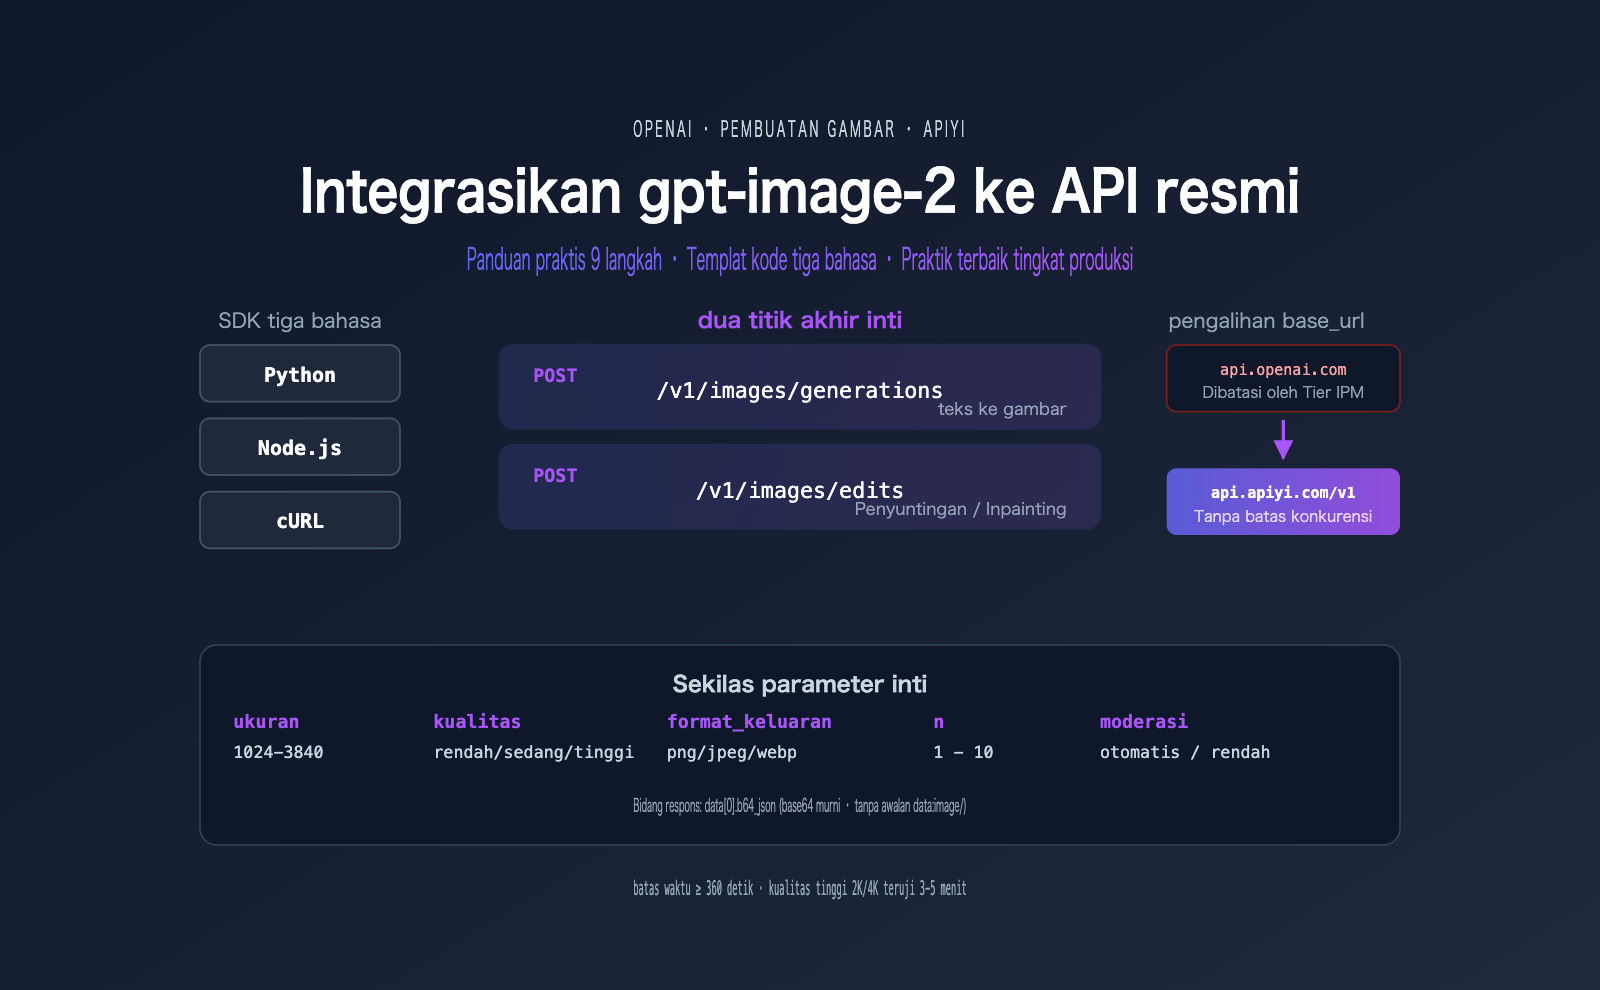Viewport: 1600px width, 990px height.
Task: Choose the cURL SDK option
Action: point(299,520)
